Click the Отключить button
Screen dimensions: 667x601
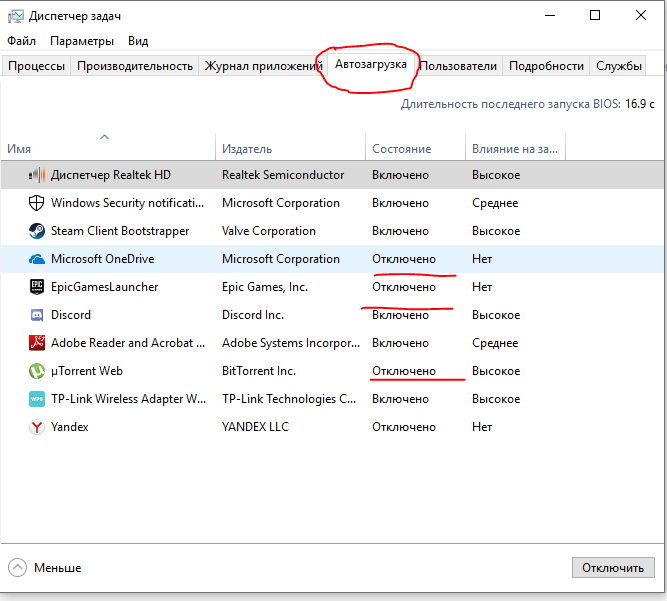(x=613, y=568)
